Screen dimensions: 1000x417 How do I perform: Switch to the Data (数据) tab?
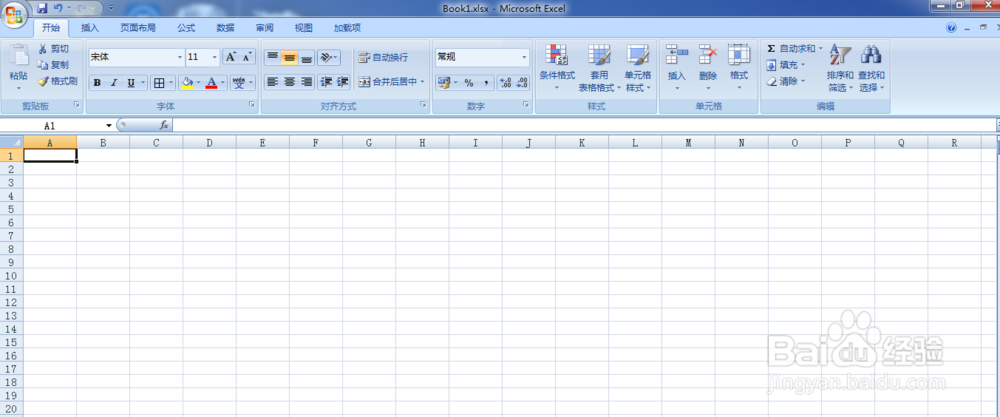(225, 28)
